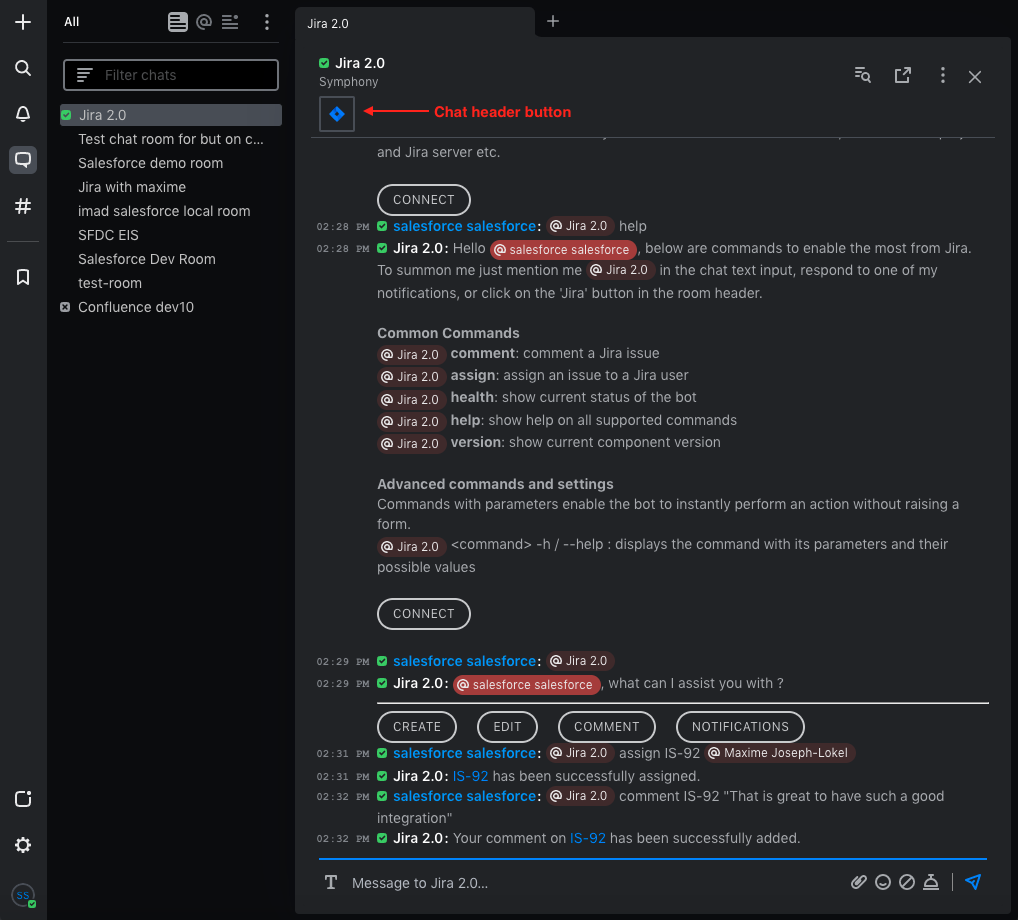Screen dimensions: 1018x920
Task: Click the COMMENT button
Action: 606,727
